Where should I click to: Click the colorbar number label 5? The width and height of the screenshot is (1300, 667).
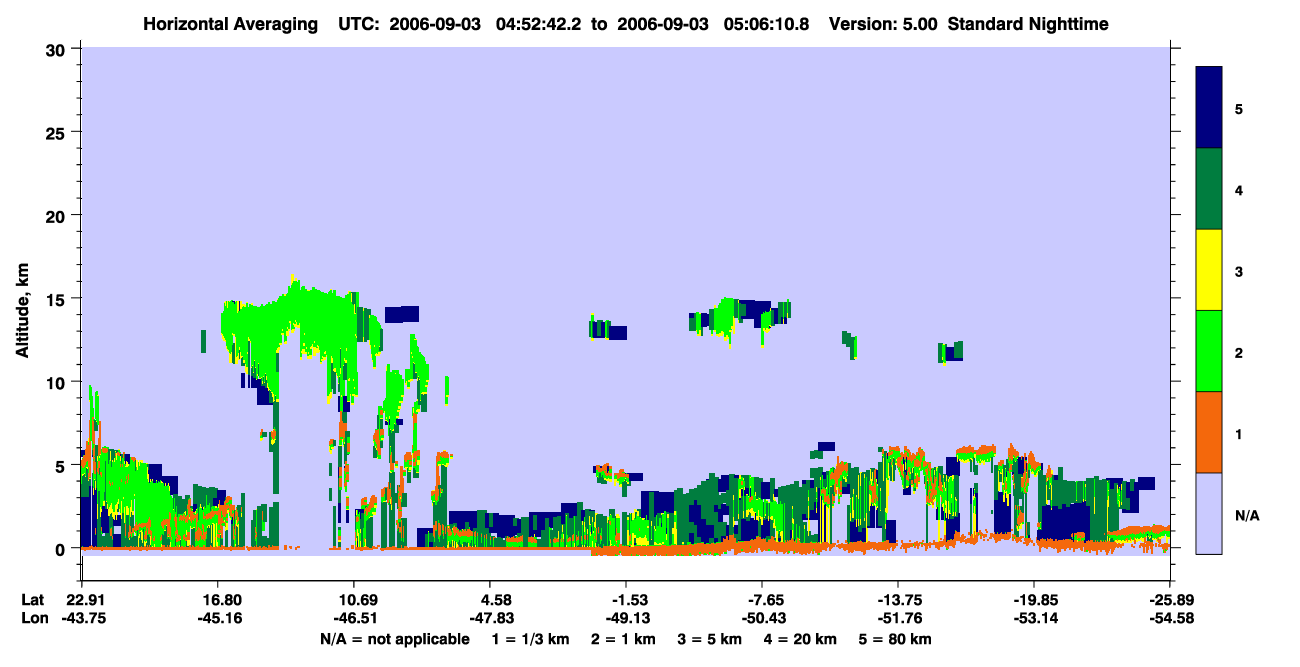[1239, 108]
